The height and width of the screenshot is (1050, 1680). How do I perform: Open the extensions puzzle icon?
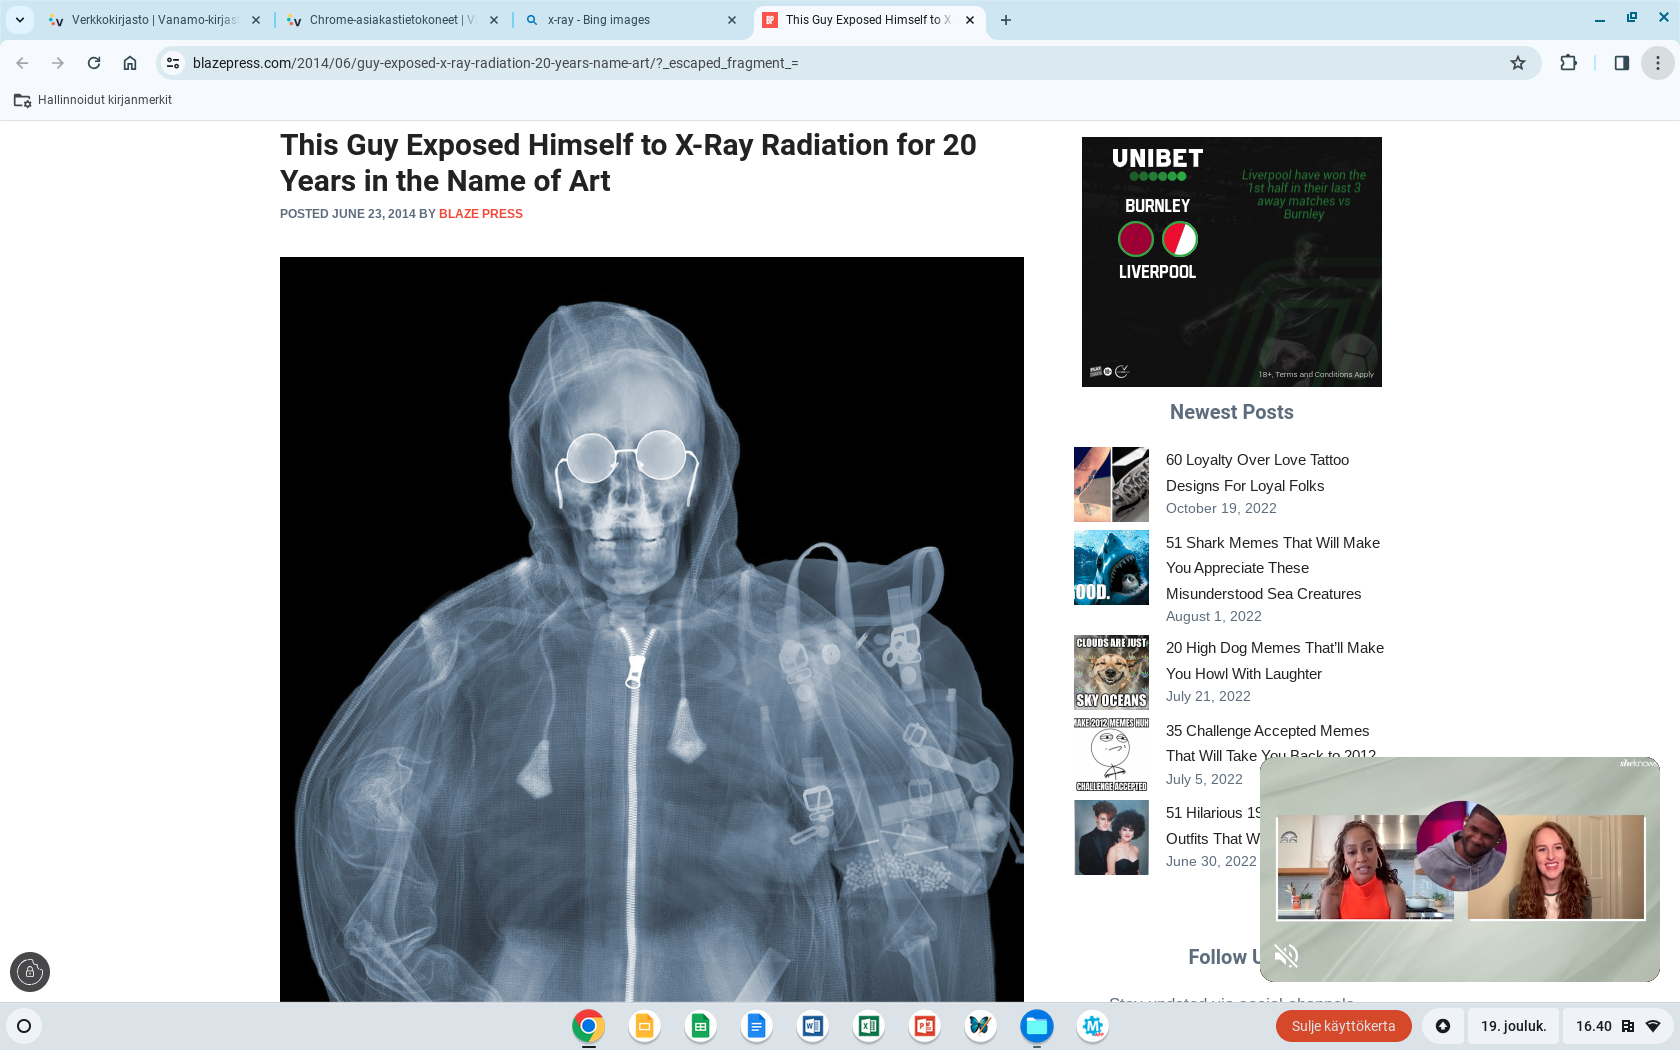[x=1568, y=63]
